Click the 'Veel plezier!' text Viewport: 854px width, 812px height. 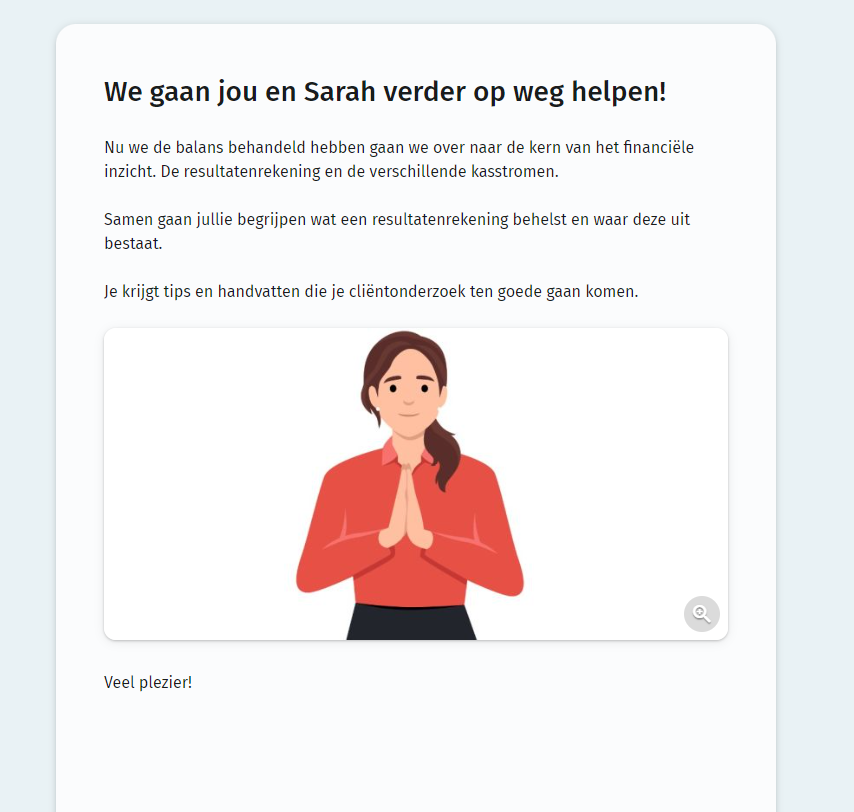coord(148,682)
